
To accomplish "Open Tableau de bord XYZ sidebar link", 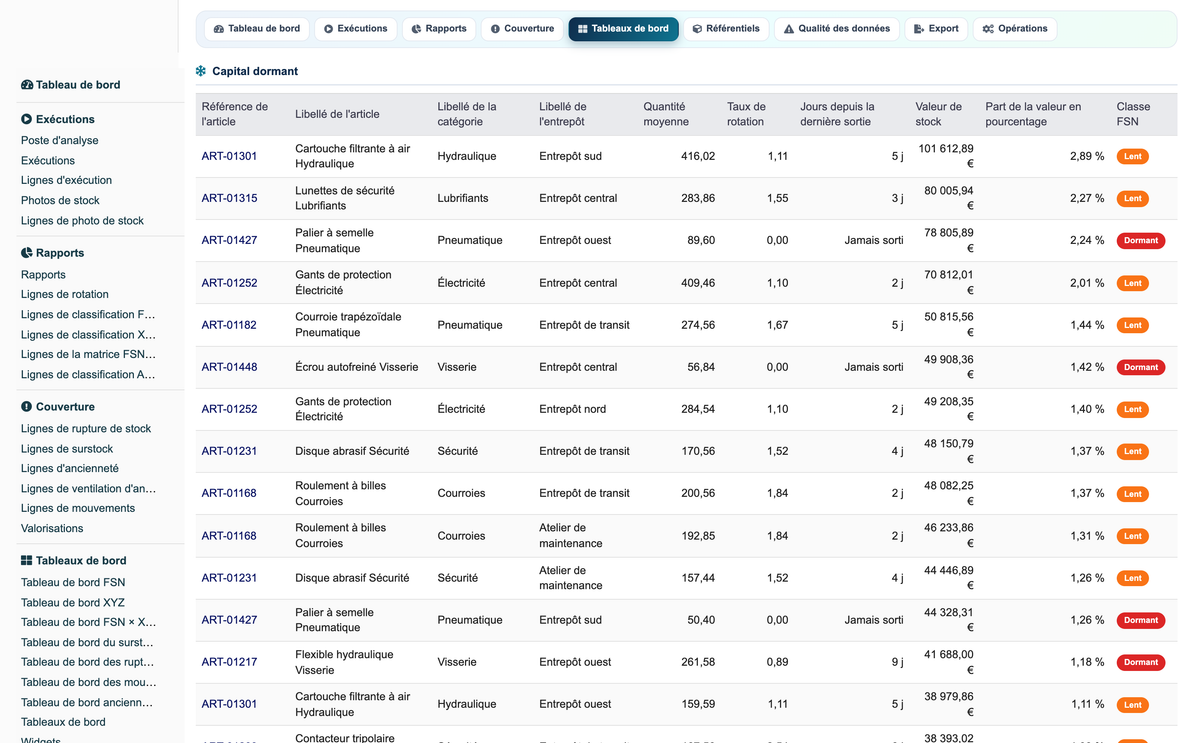I will [74, 603].
